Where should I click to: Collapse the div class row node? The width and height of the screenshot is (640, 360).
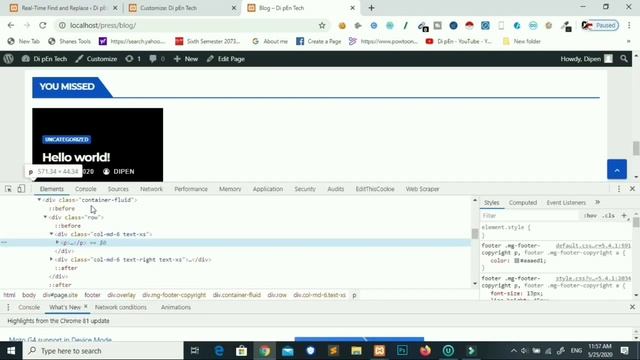coord(45,217)
